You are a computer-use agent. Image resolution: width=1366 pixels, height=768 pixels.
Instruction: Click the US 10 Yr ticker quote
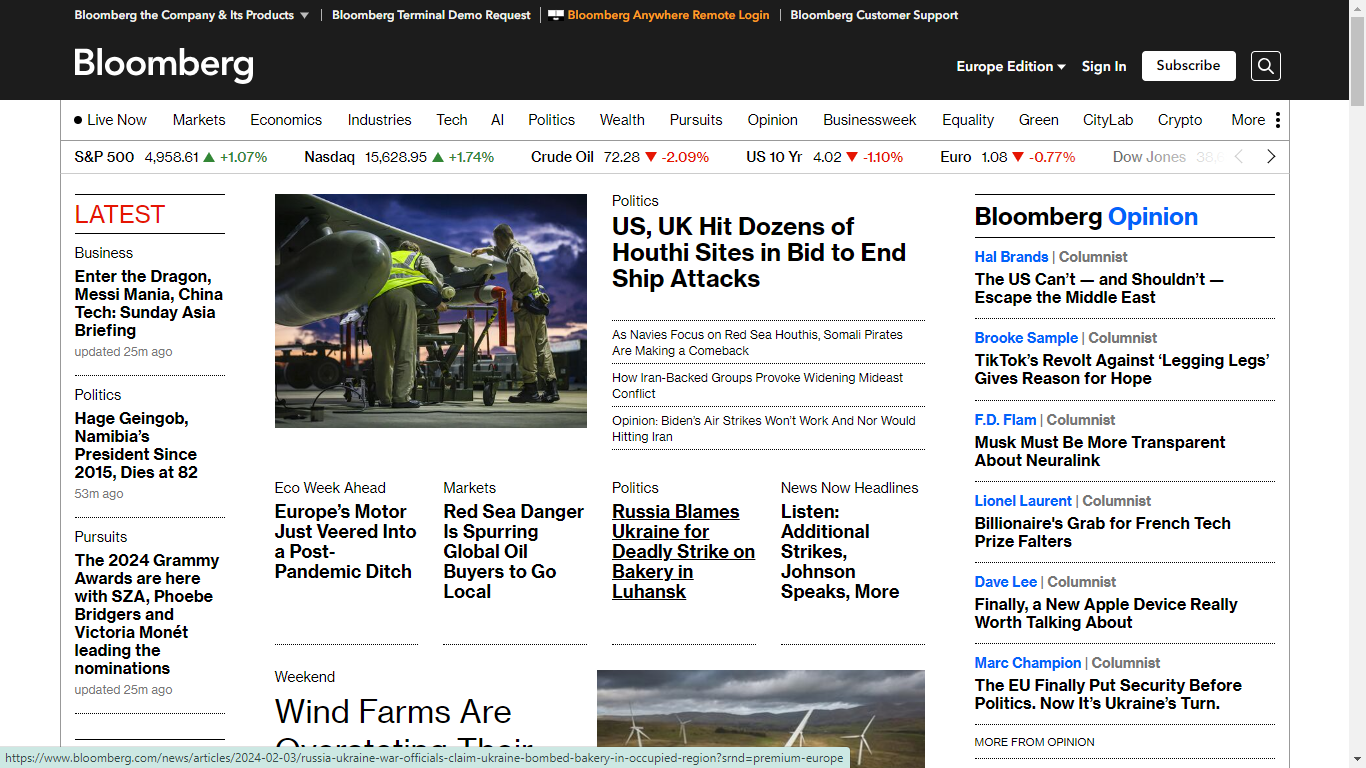tap(824, 157)
